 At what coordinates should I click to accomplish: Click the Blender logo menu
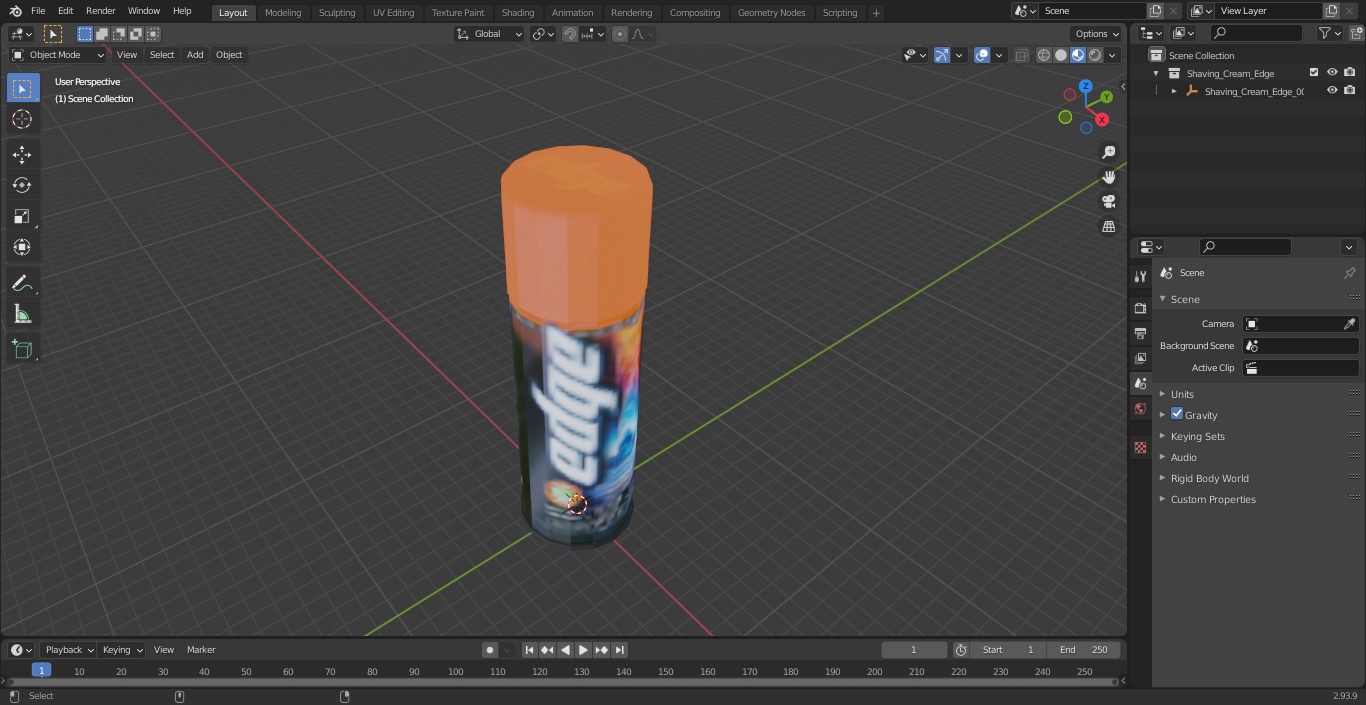pyautogui.click(x=15, y=11)
